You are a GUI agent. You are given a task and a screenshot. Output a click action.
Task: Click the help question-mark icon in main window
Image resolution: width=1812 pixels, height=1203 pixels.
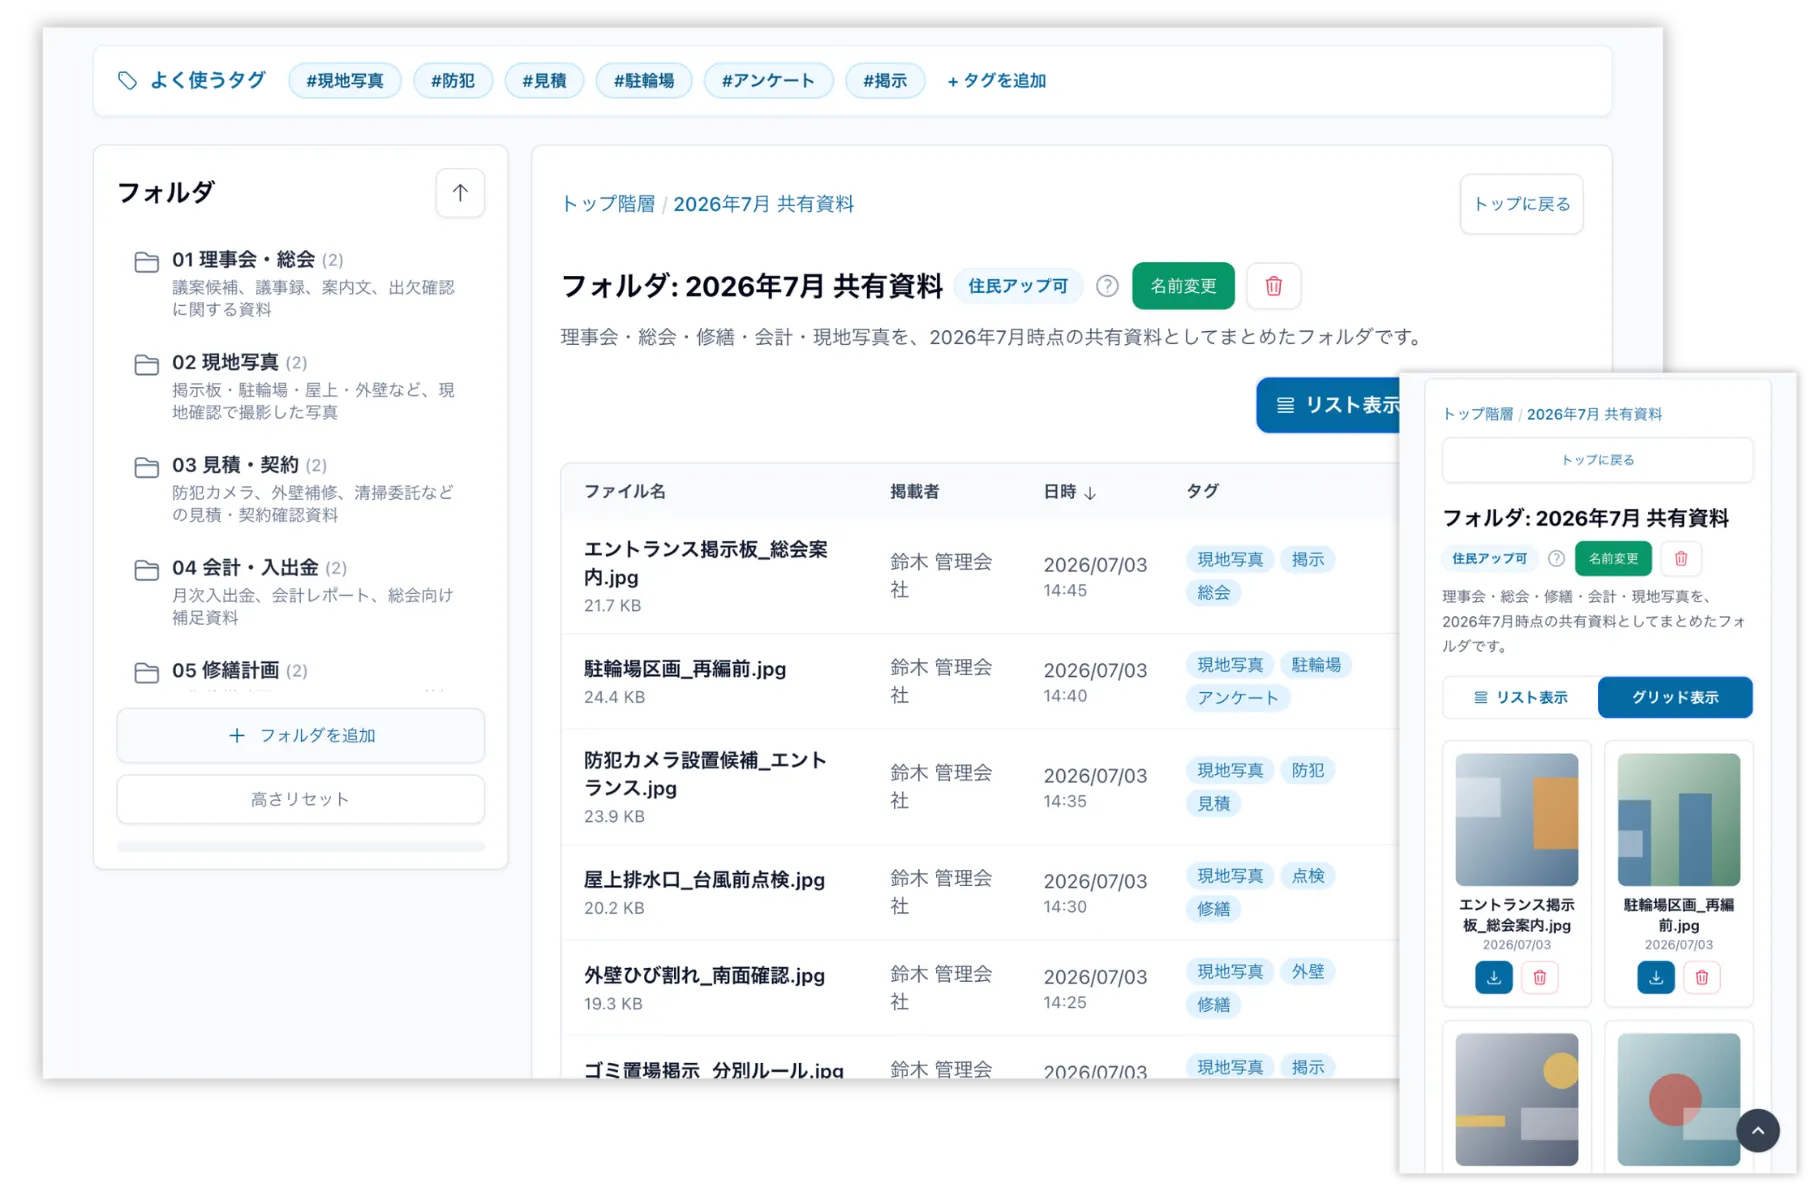point(1107,286)
